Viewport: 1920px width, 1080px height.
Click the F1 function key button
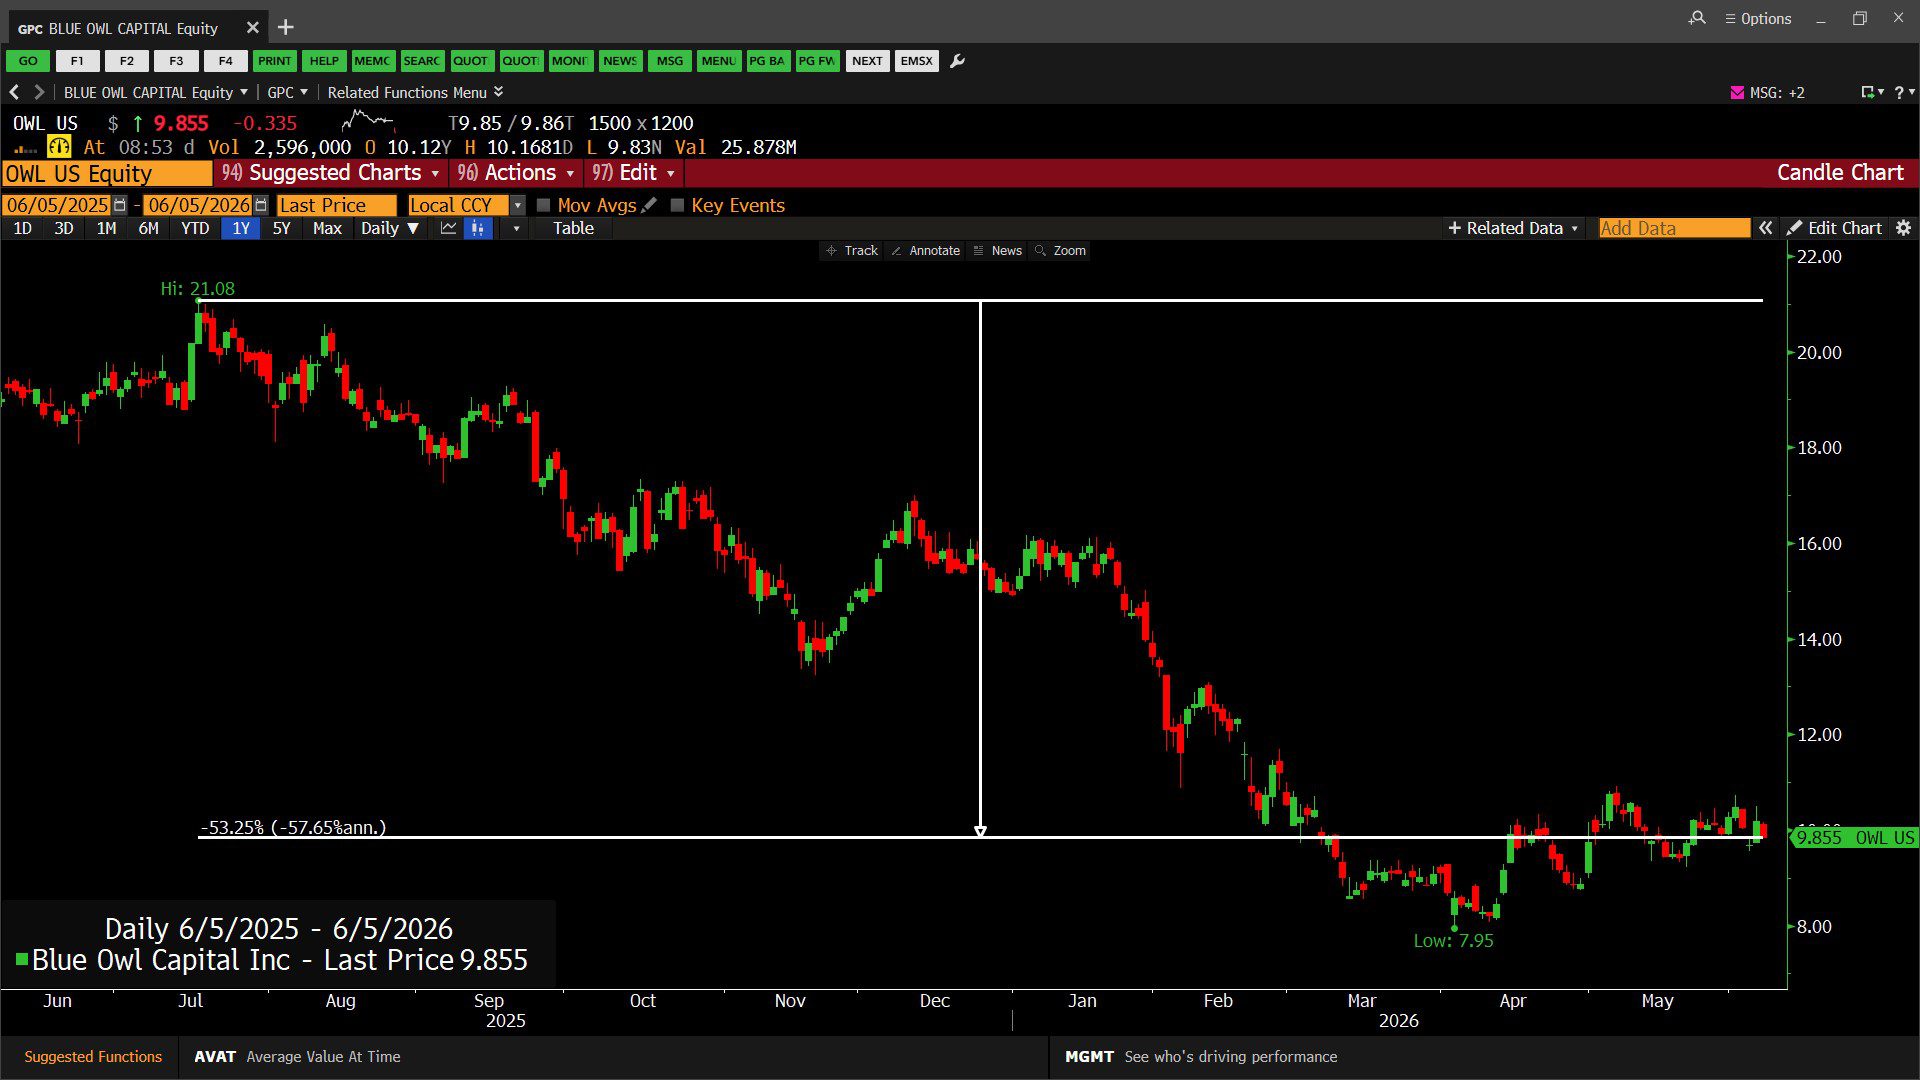[77, 61]
